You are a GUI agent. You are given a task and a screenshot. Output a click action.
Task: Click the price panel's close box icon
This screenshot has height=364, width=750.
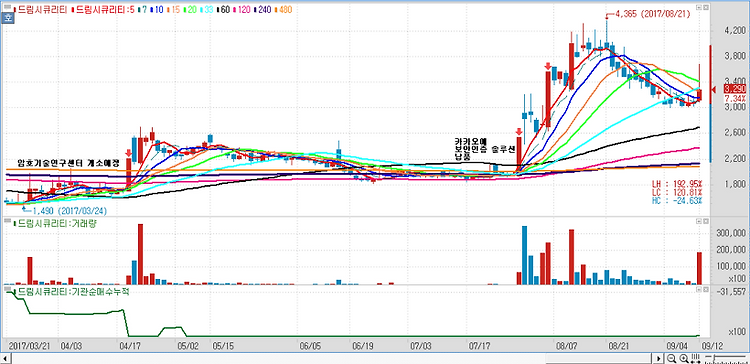[706, 8]
